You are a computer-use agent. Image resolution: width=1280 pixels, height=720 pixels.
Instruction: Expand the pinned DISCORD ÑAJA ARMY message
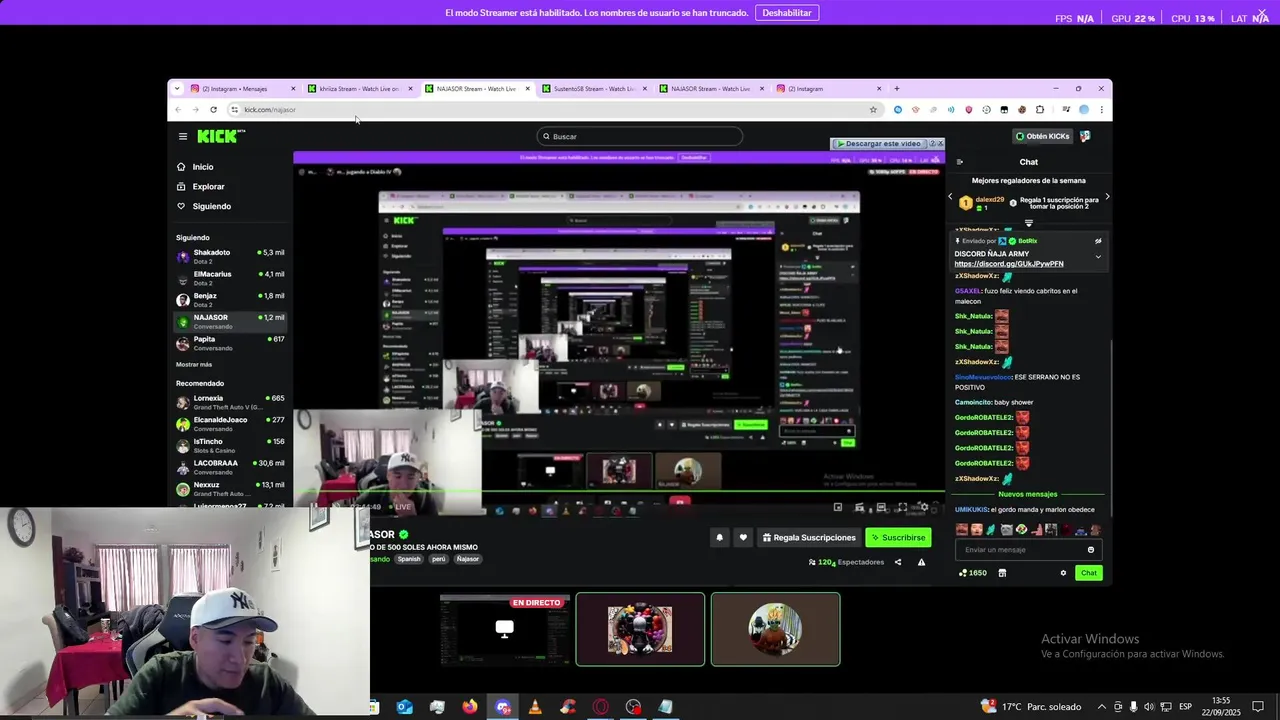(x=1098, y=257)
